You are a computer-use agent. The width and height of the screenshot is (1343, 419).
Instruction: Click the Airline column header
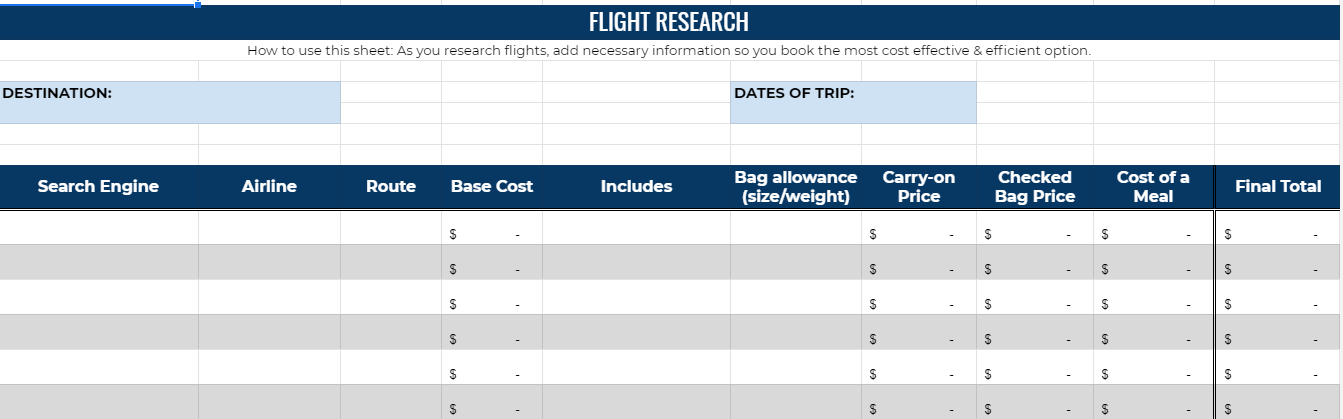(269, 187)
